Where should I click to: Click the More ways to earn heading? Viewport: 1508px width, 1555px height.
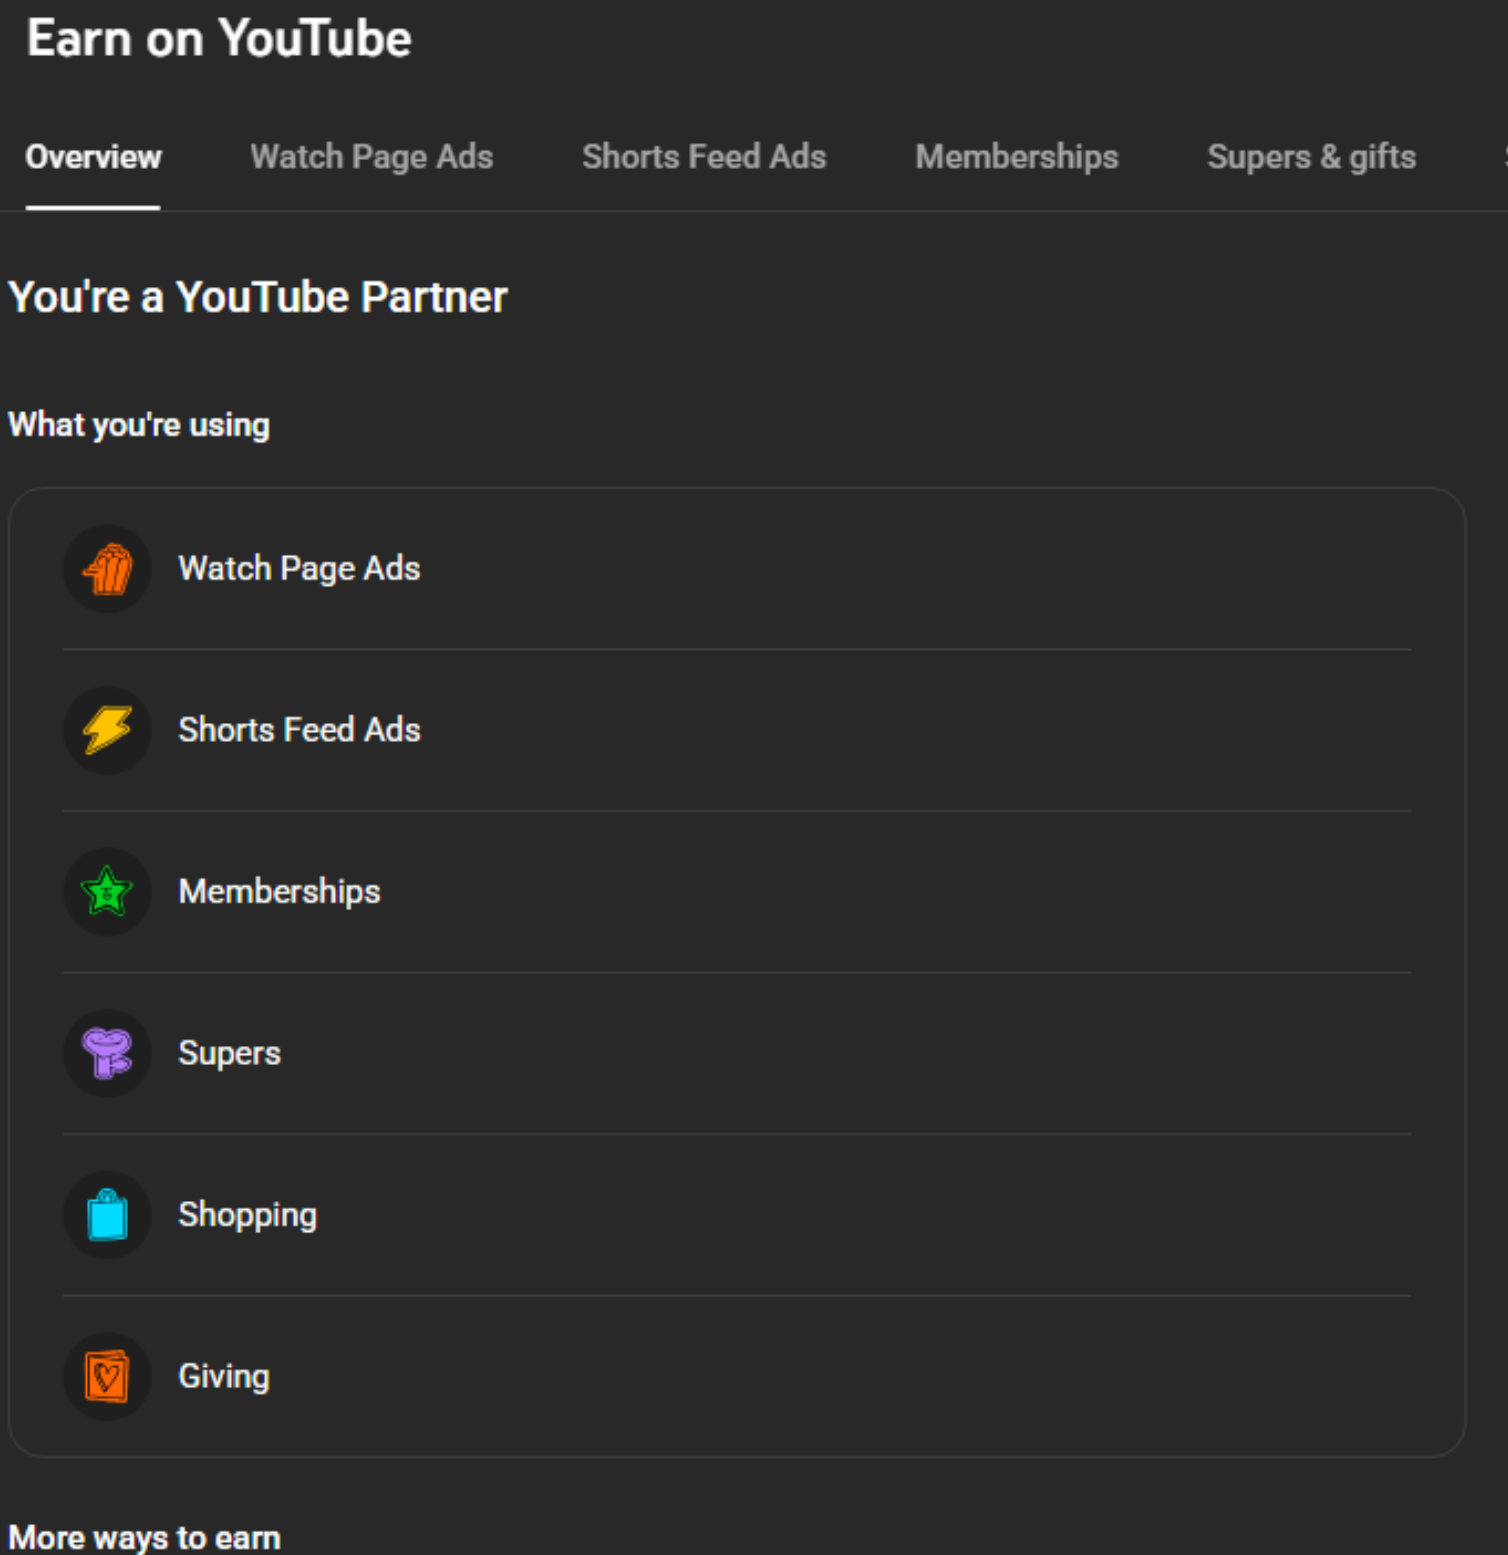click(x=145, y=1537)
